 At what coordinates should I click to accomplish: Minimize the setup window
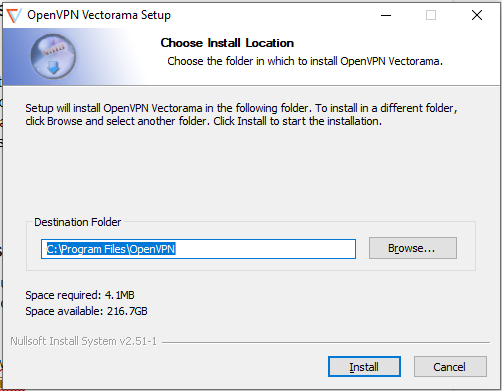tap(386, 15)
